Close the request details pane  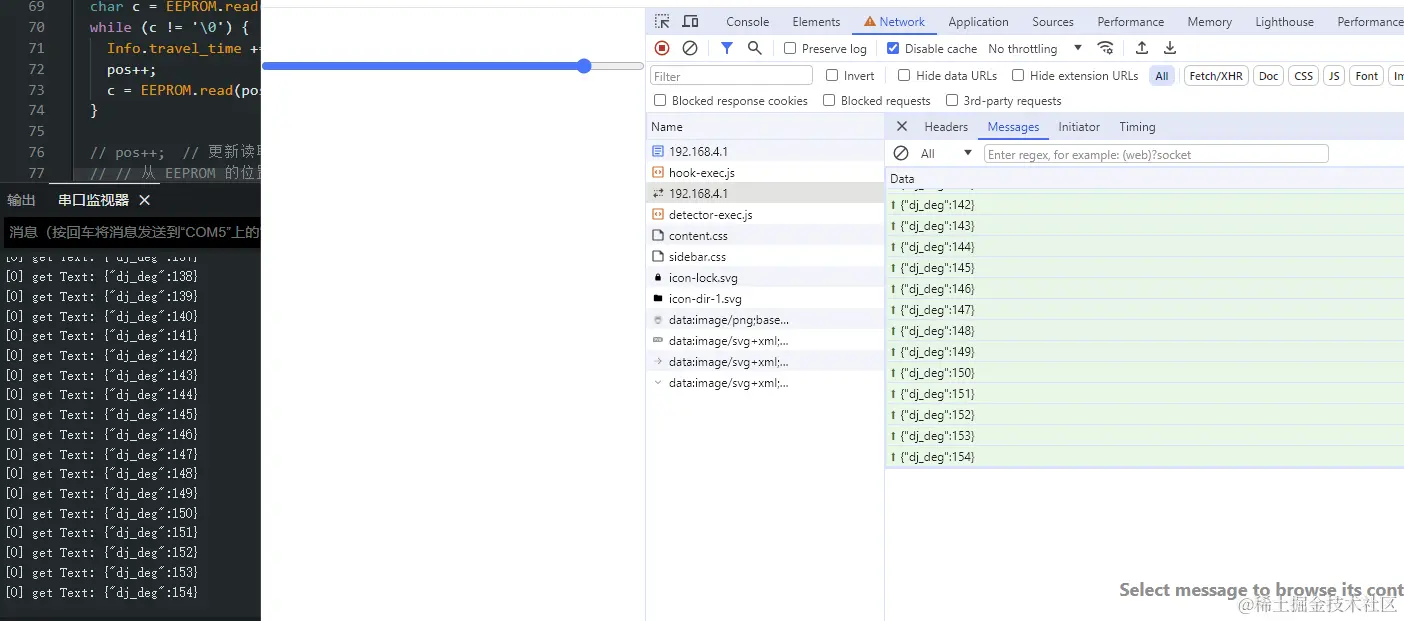pyautogui.click(x=901, y=127)
